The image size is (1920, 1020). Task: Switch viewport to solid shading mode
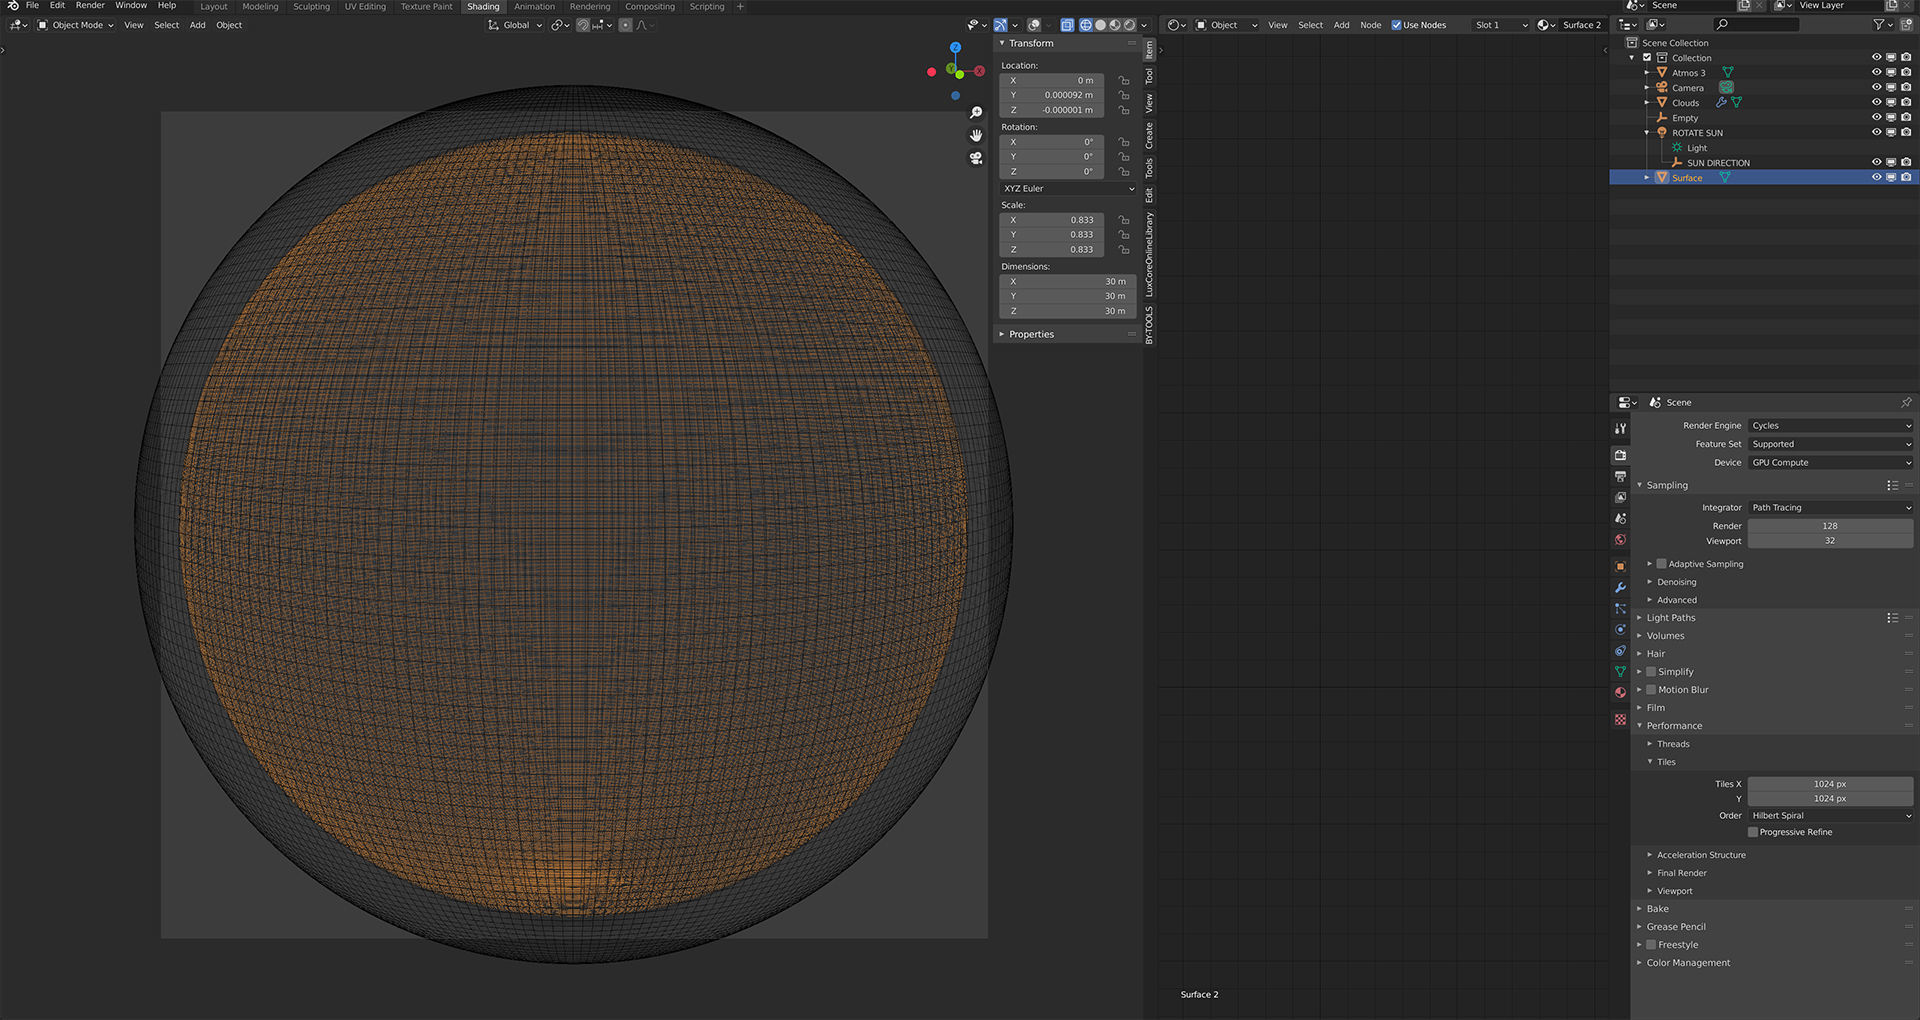1100,25
